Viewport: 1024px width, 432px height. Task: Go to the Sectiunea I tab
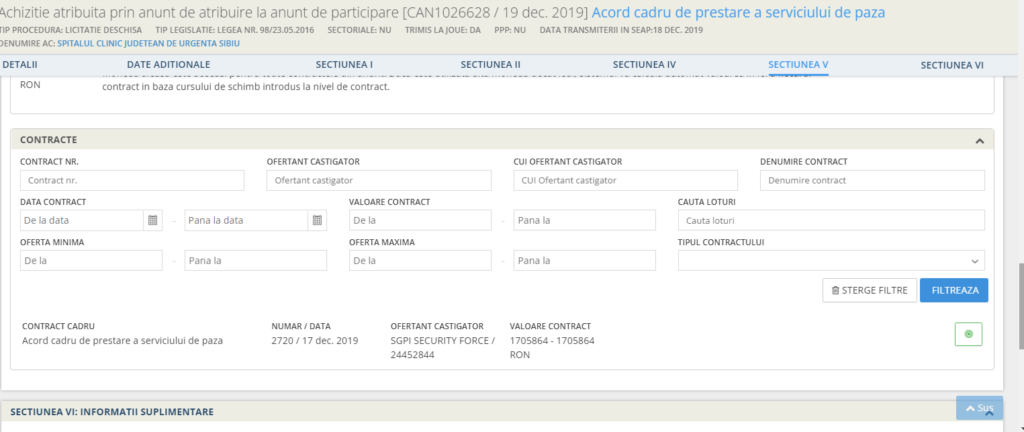coord(344,64)
